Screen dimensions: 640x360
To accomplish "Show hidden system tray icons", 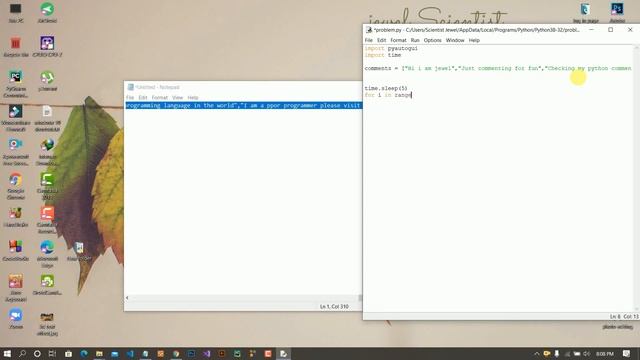I will [x=537, y=353].
